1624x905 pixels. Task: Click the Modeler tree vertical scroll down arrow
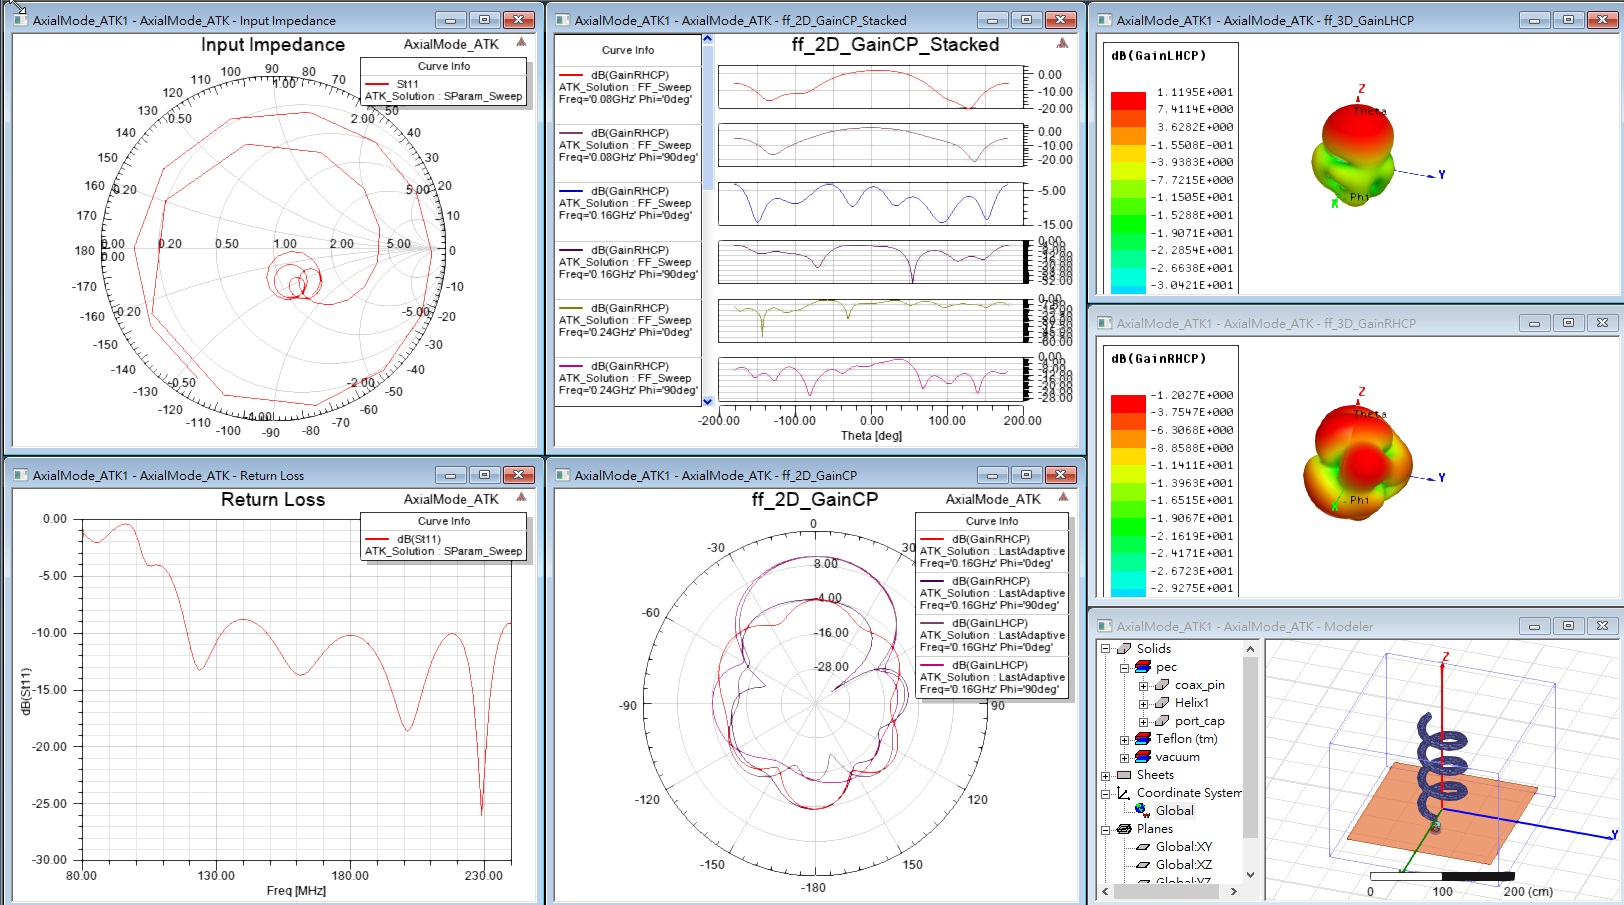click(x=1250, y=874)
